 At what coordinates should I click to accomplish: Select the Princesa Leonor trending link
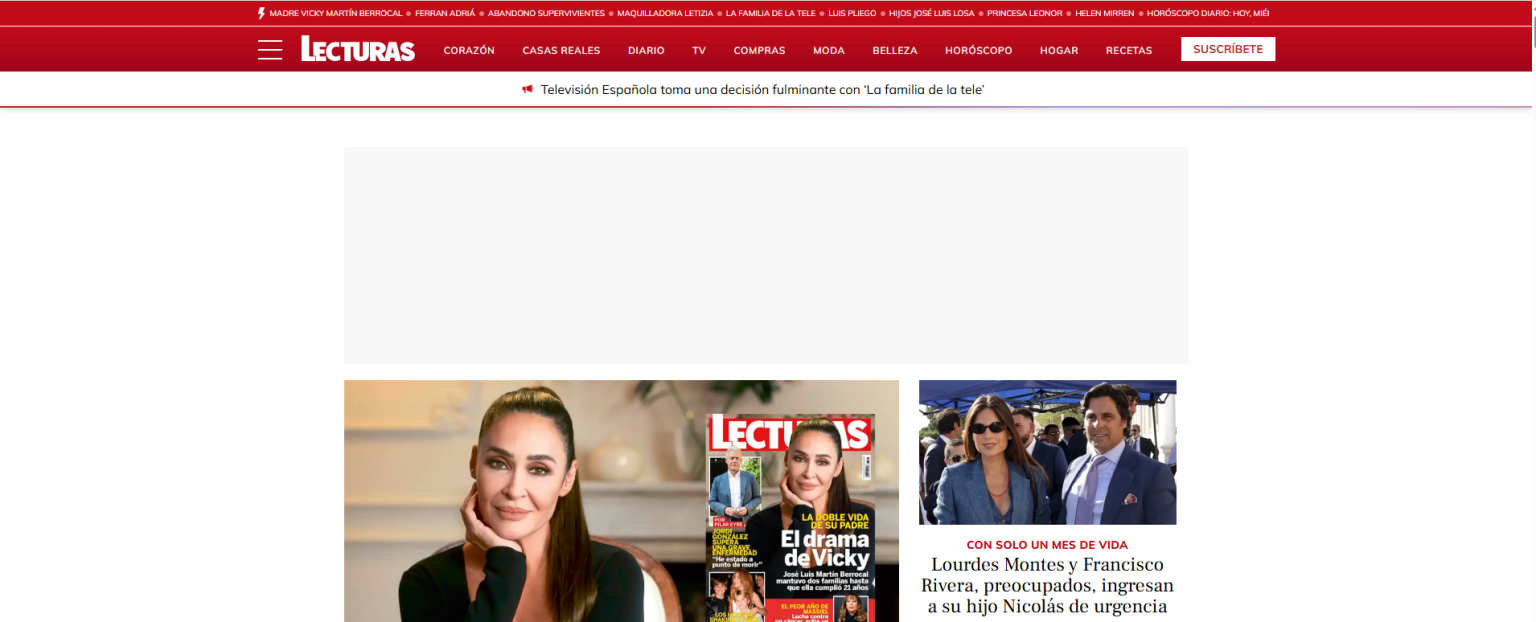click(1024, 13)
